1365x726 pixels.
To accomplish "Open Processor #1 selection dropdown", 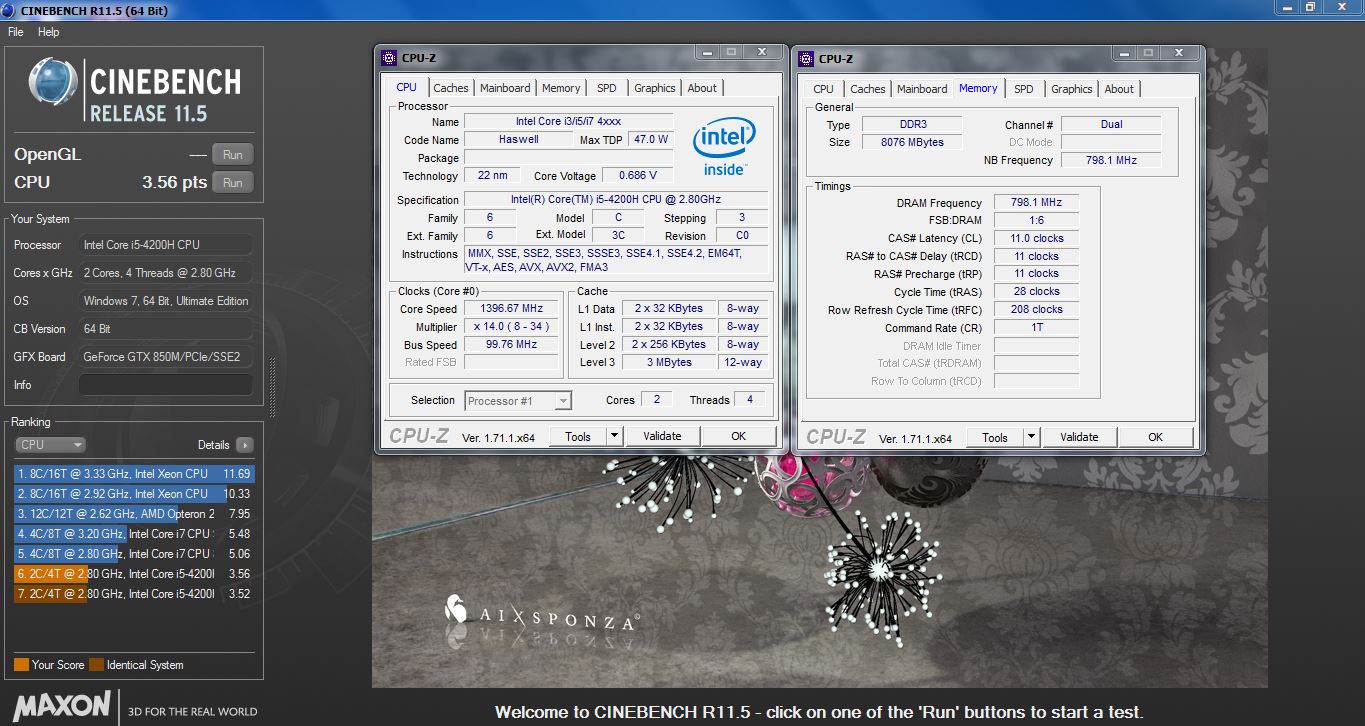I will tap(518, 401).
